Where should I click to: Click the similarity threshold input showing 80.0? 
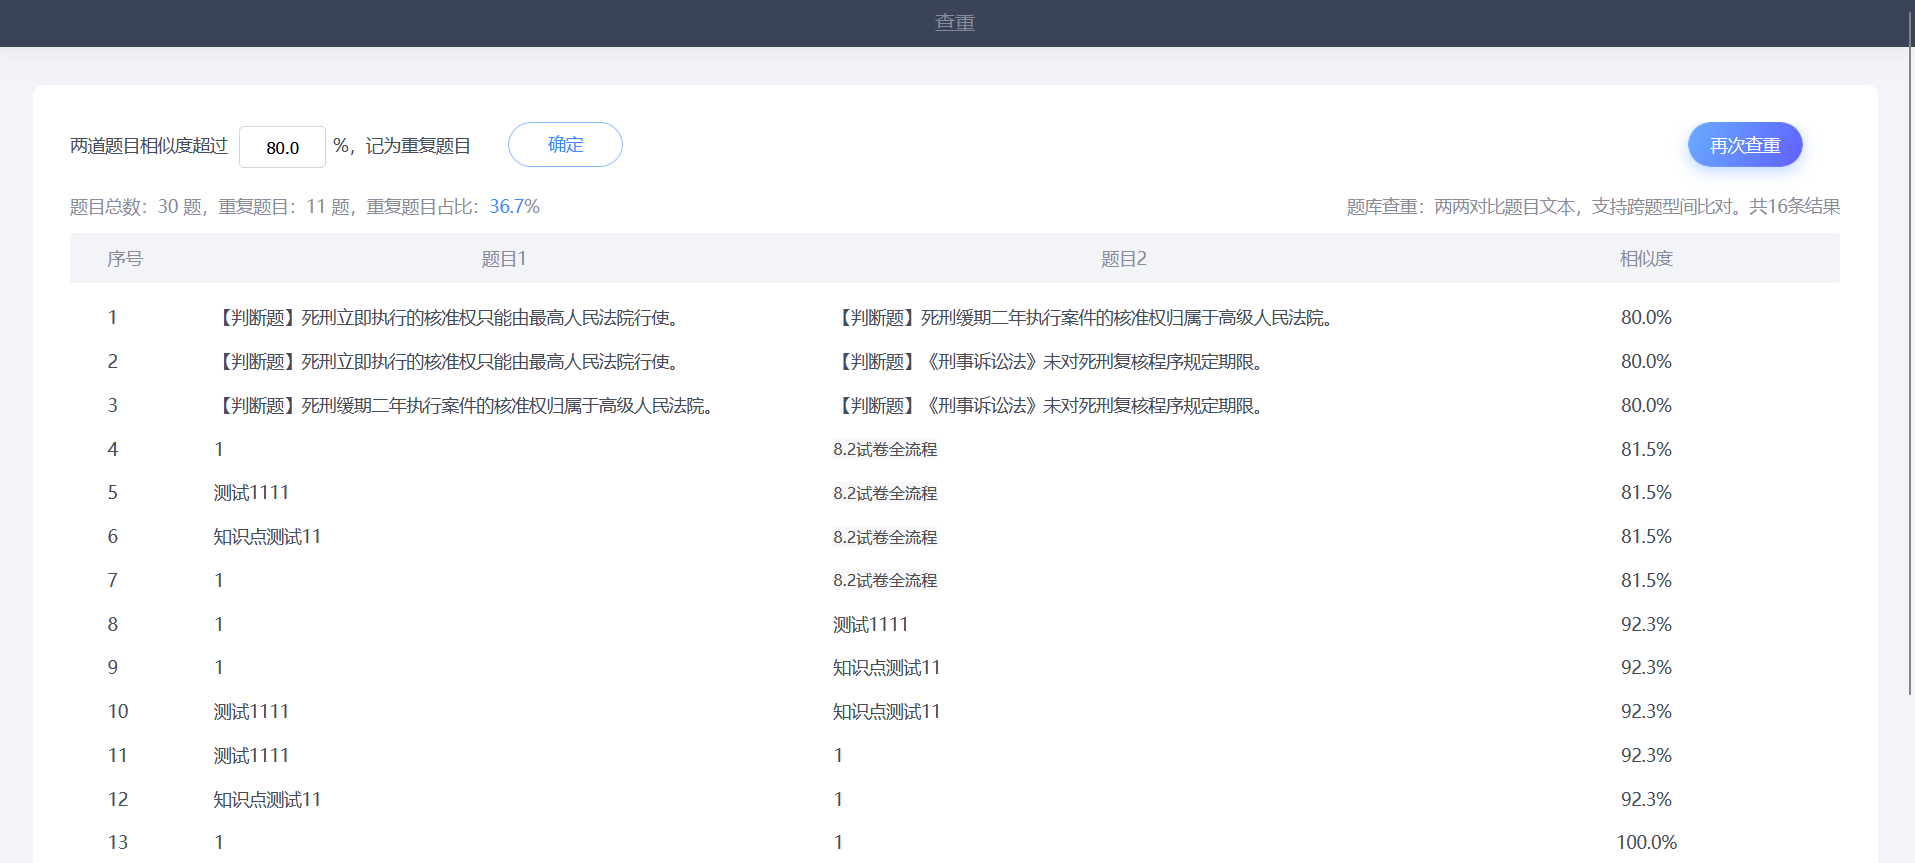pos(282,147)
